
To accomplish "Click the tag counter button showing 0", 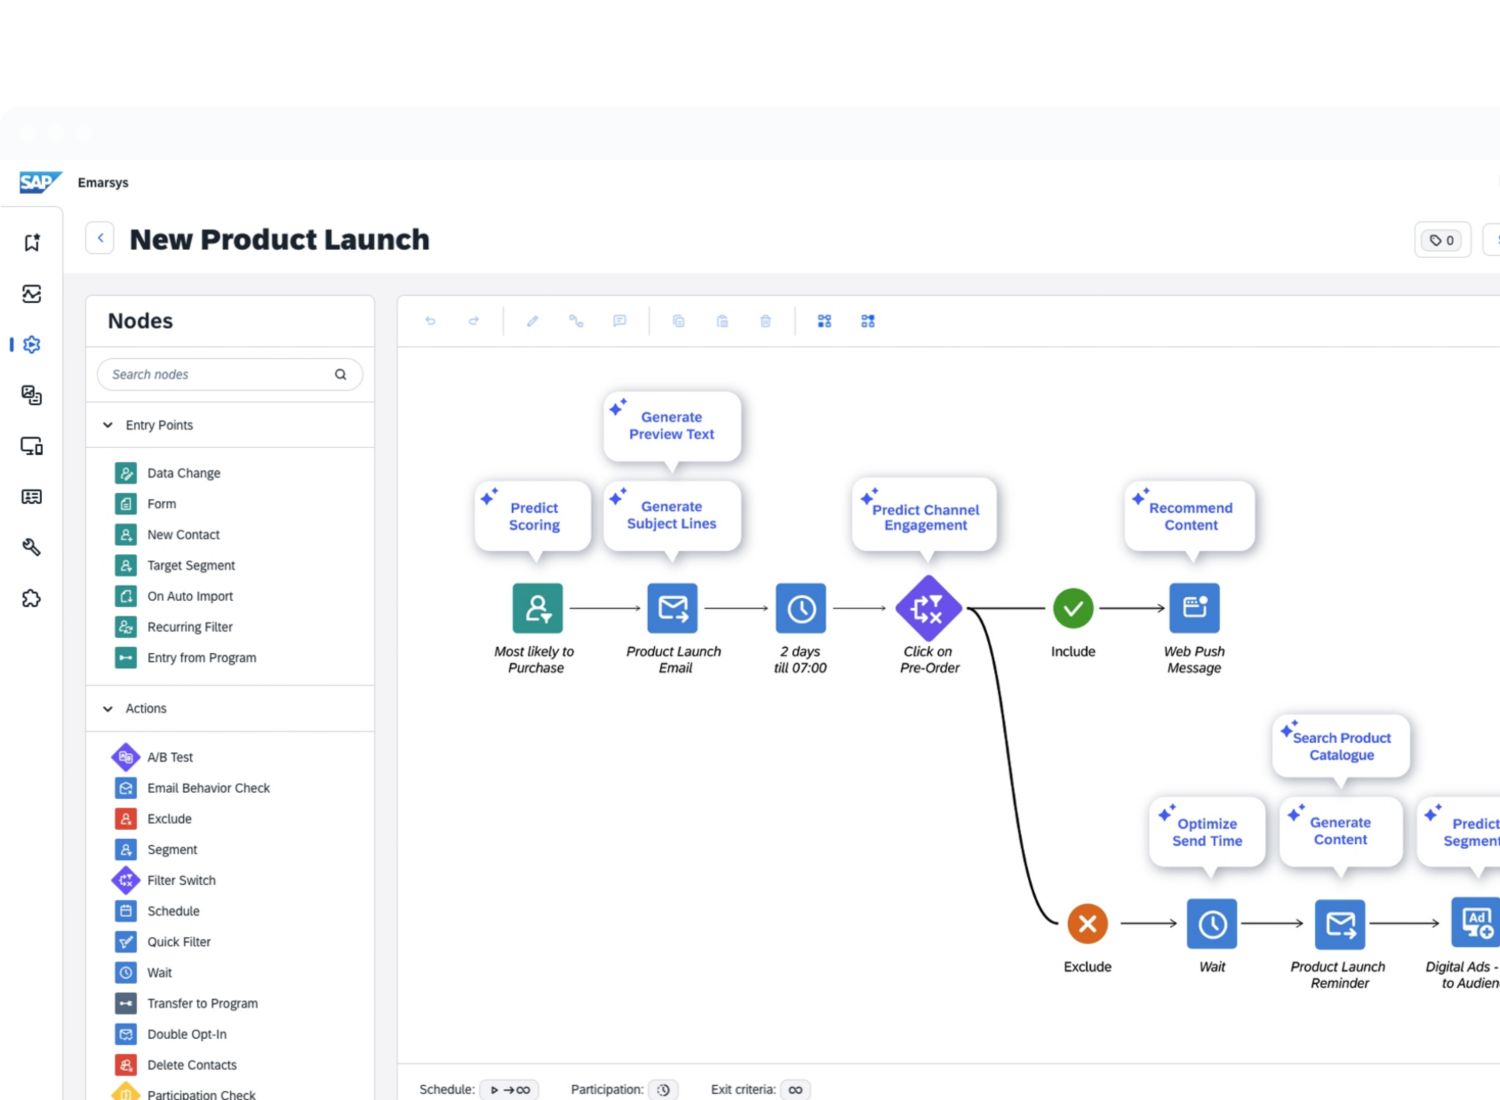I will click(x=1442, y=240).
